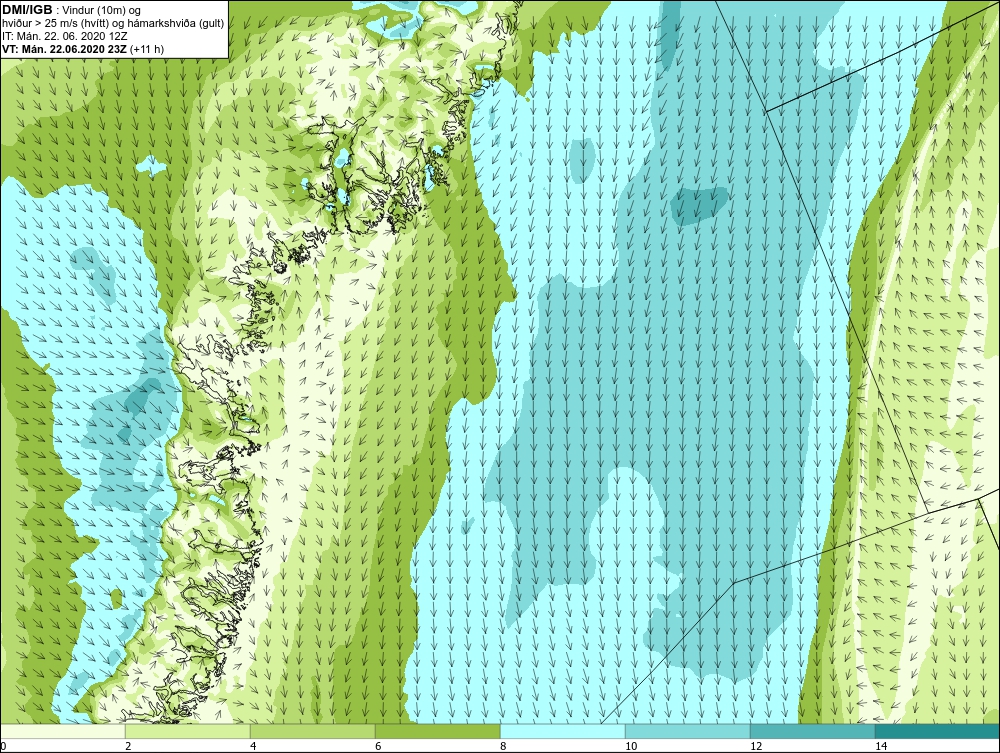Click the legend label '0'
1000x753 pixels.
click(3, 746)
